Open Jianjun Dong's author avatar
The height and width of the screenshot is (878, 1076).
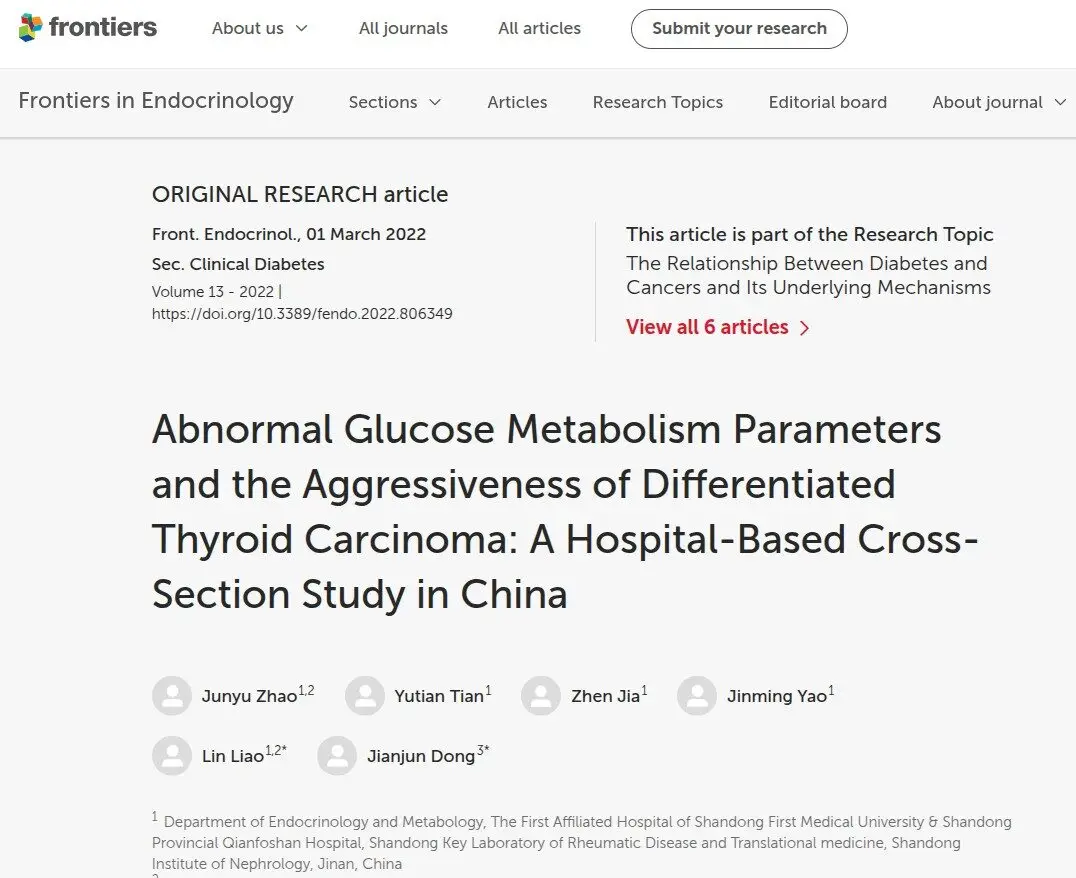pyautogui.click(x=337, y=755)
